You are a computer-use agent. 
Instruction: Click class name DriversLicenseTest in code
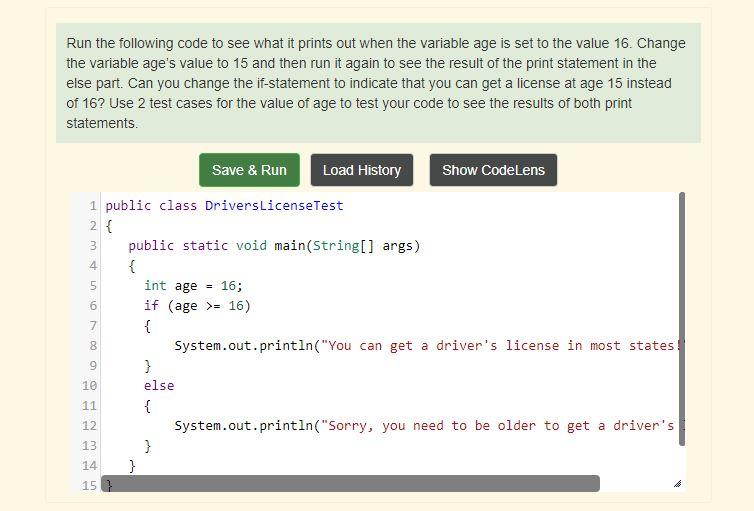tap(274, 206)
